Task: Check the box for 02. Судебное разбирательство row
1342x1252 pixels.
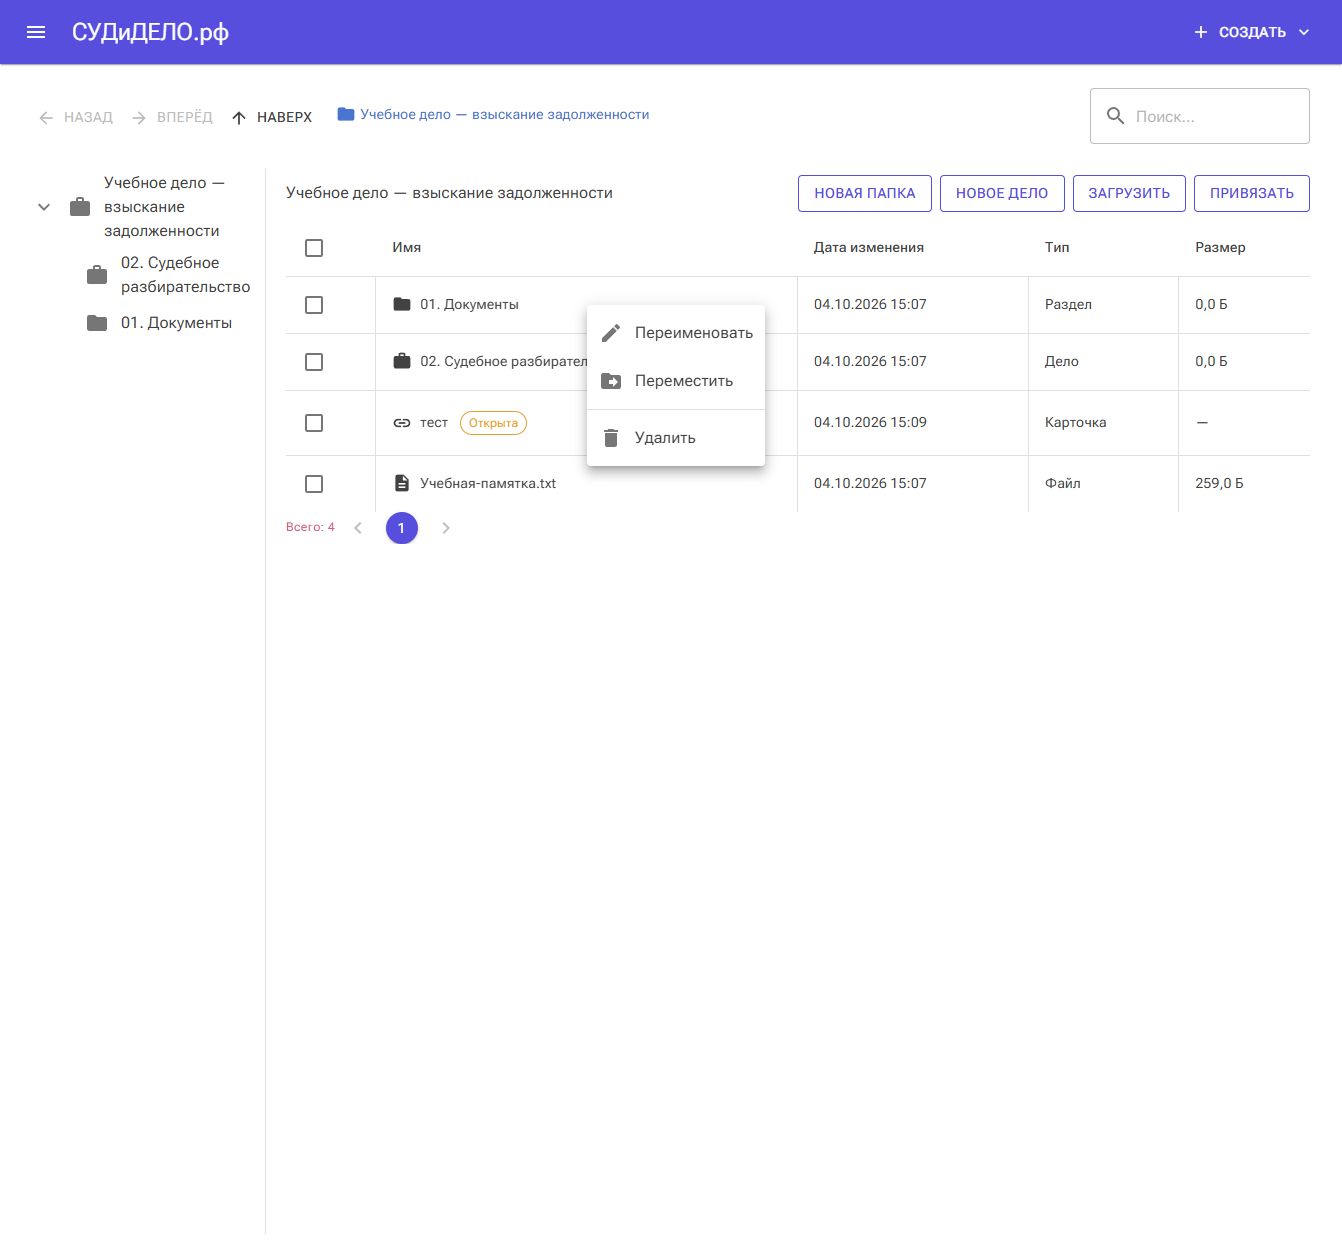Action: coord(314,362)
